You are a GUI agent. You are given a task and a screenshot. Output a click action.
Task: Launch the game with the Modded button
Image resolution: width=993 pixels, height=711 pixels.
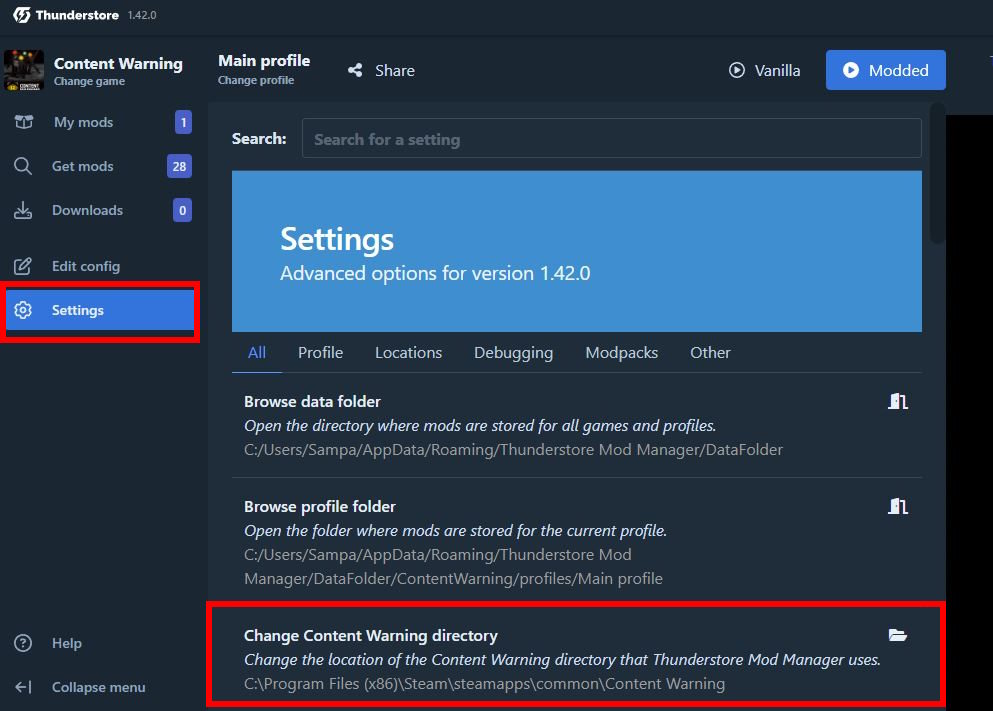(x=885, y=70)
